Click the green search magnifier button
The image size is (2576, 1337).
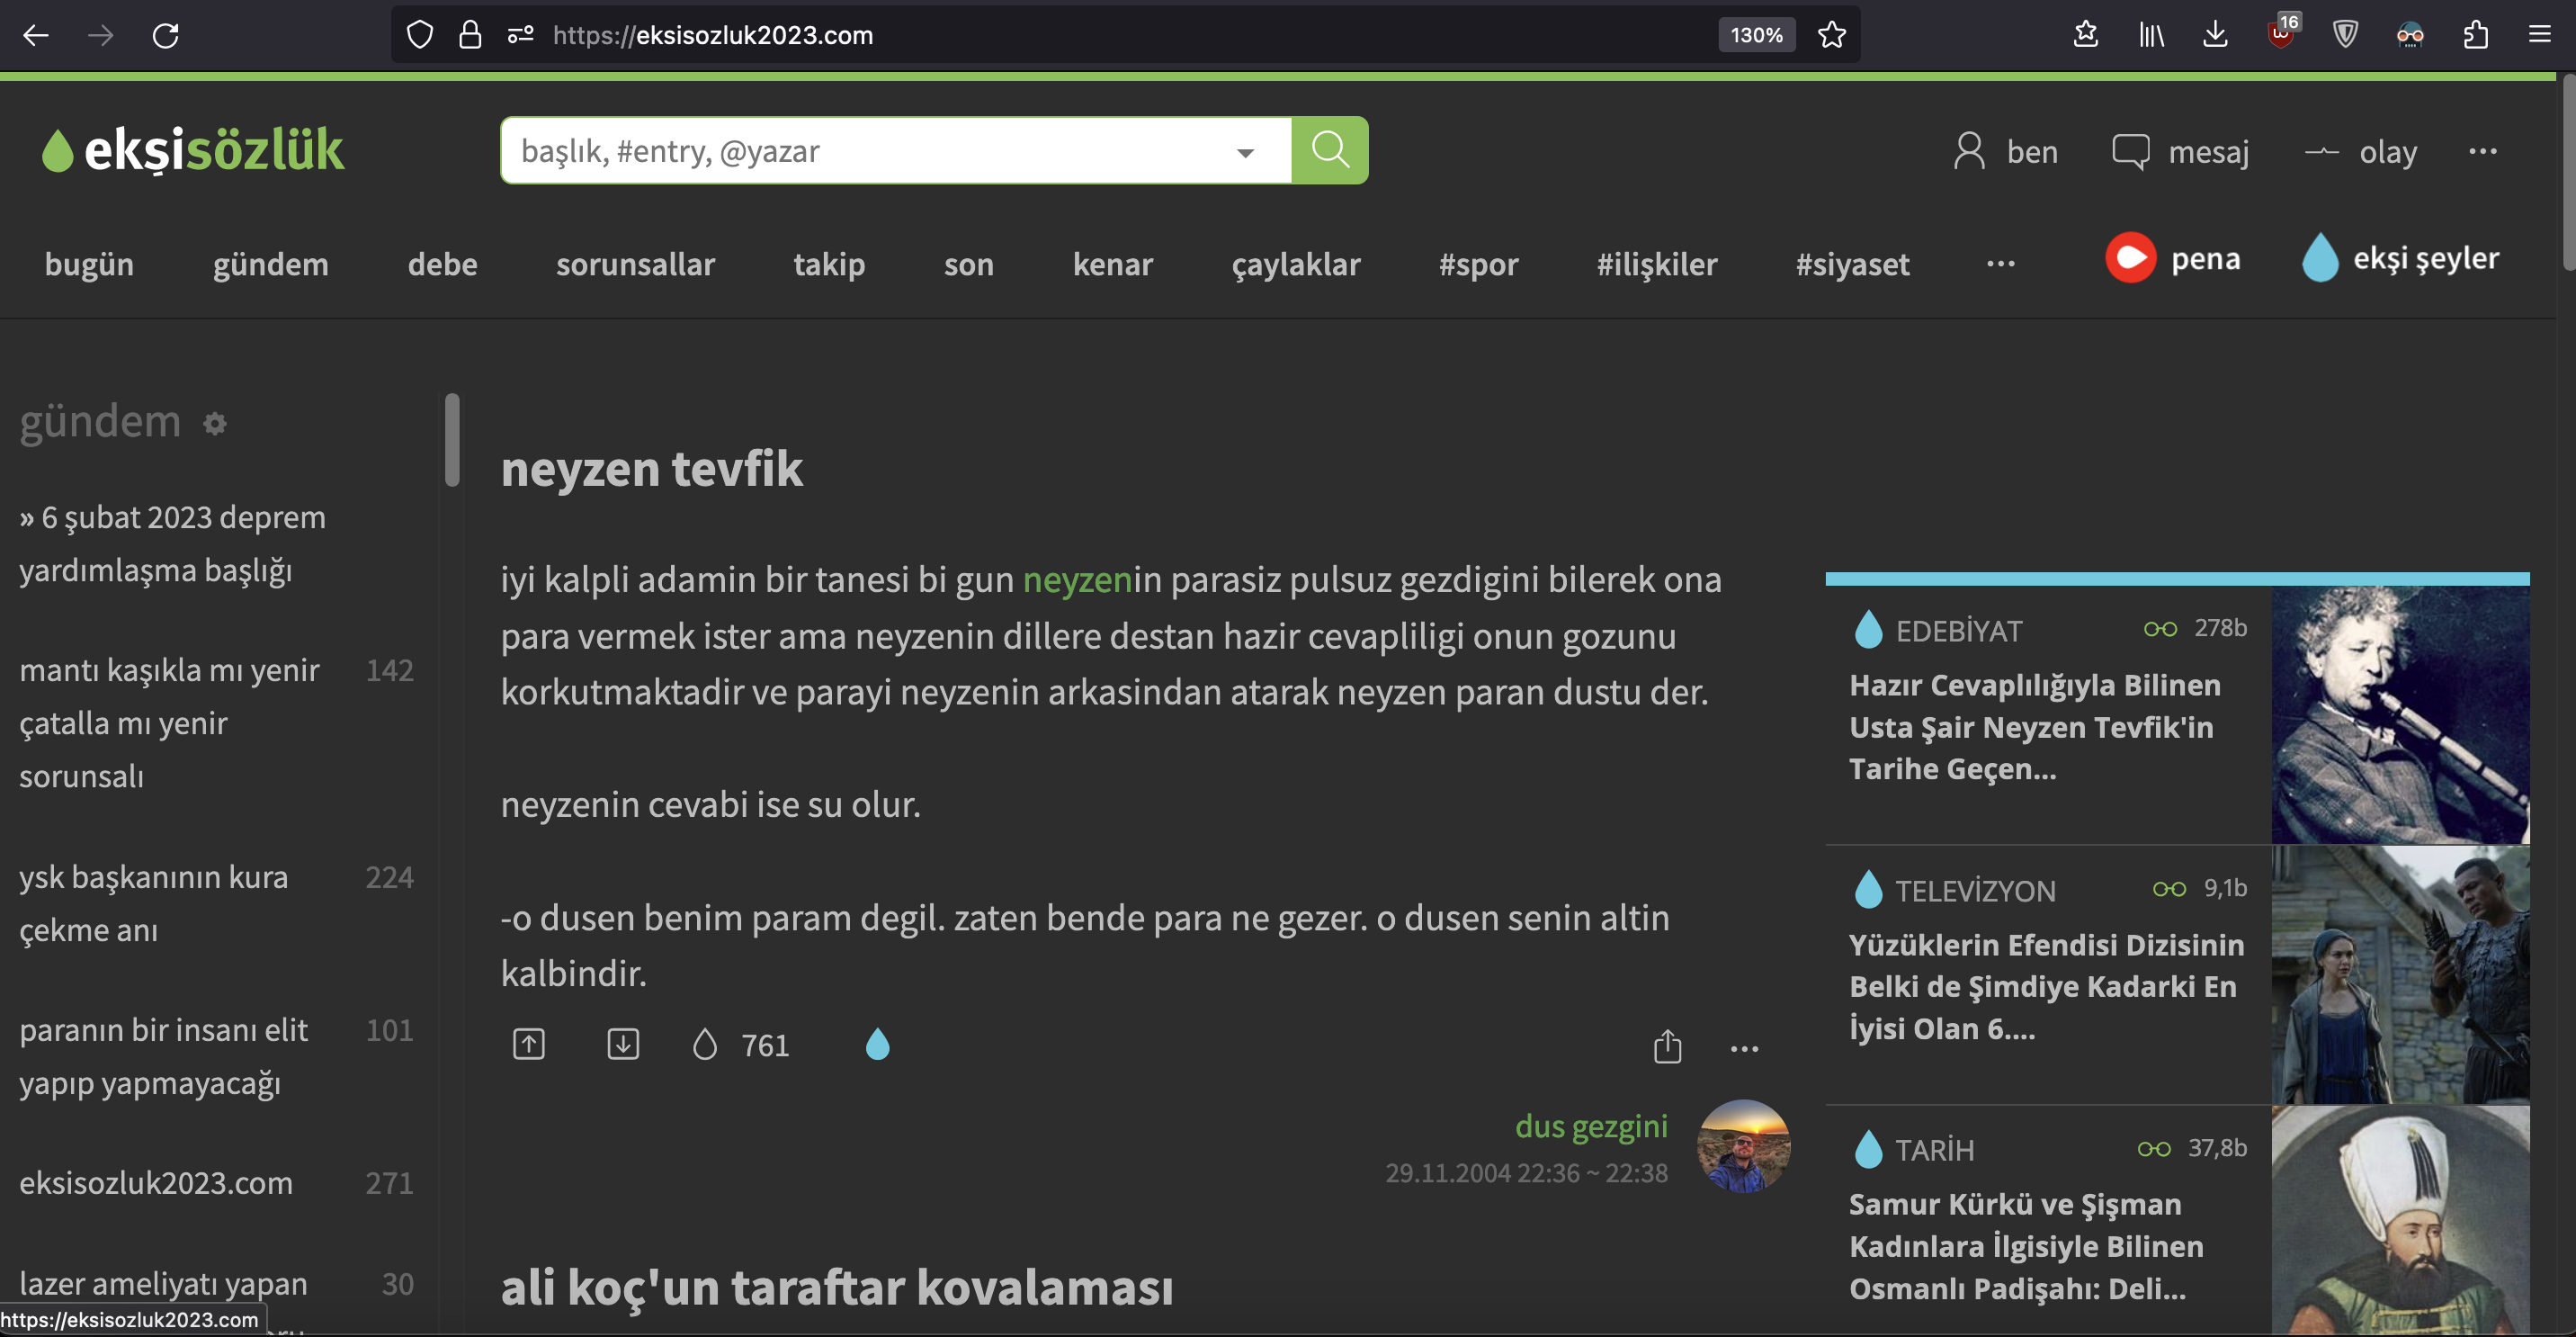coord(1329,150)
